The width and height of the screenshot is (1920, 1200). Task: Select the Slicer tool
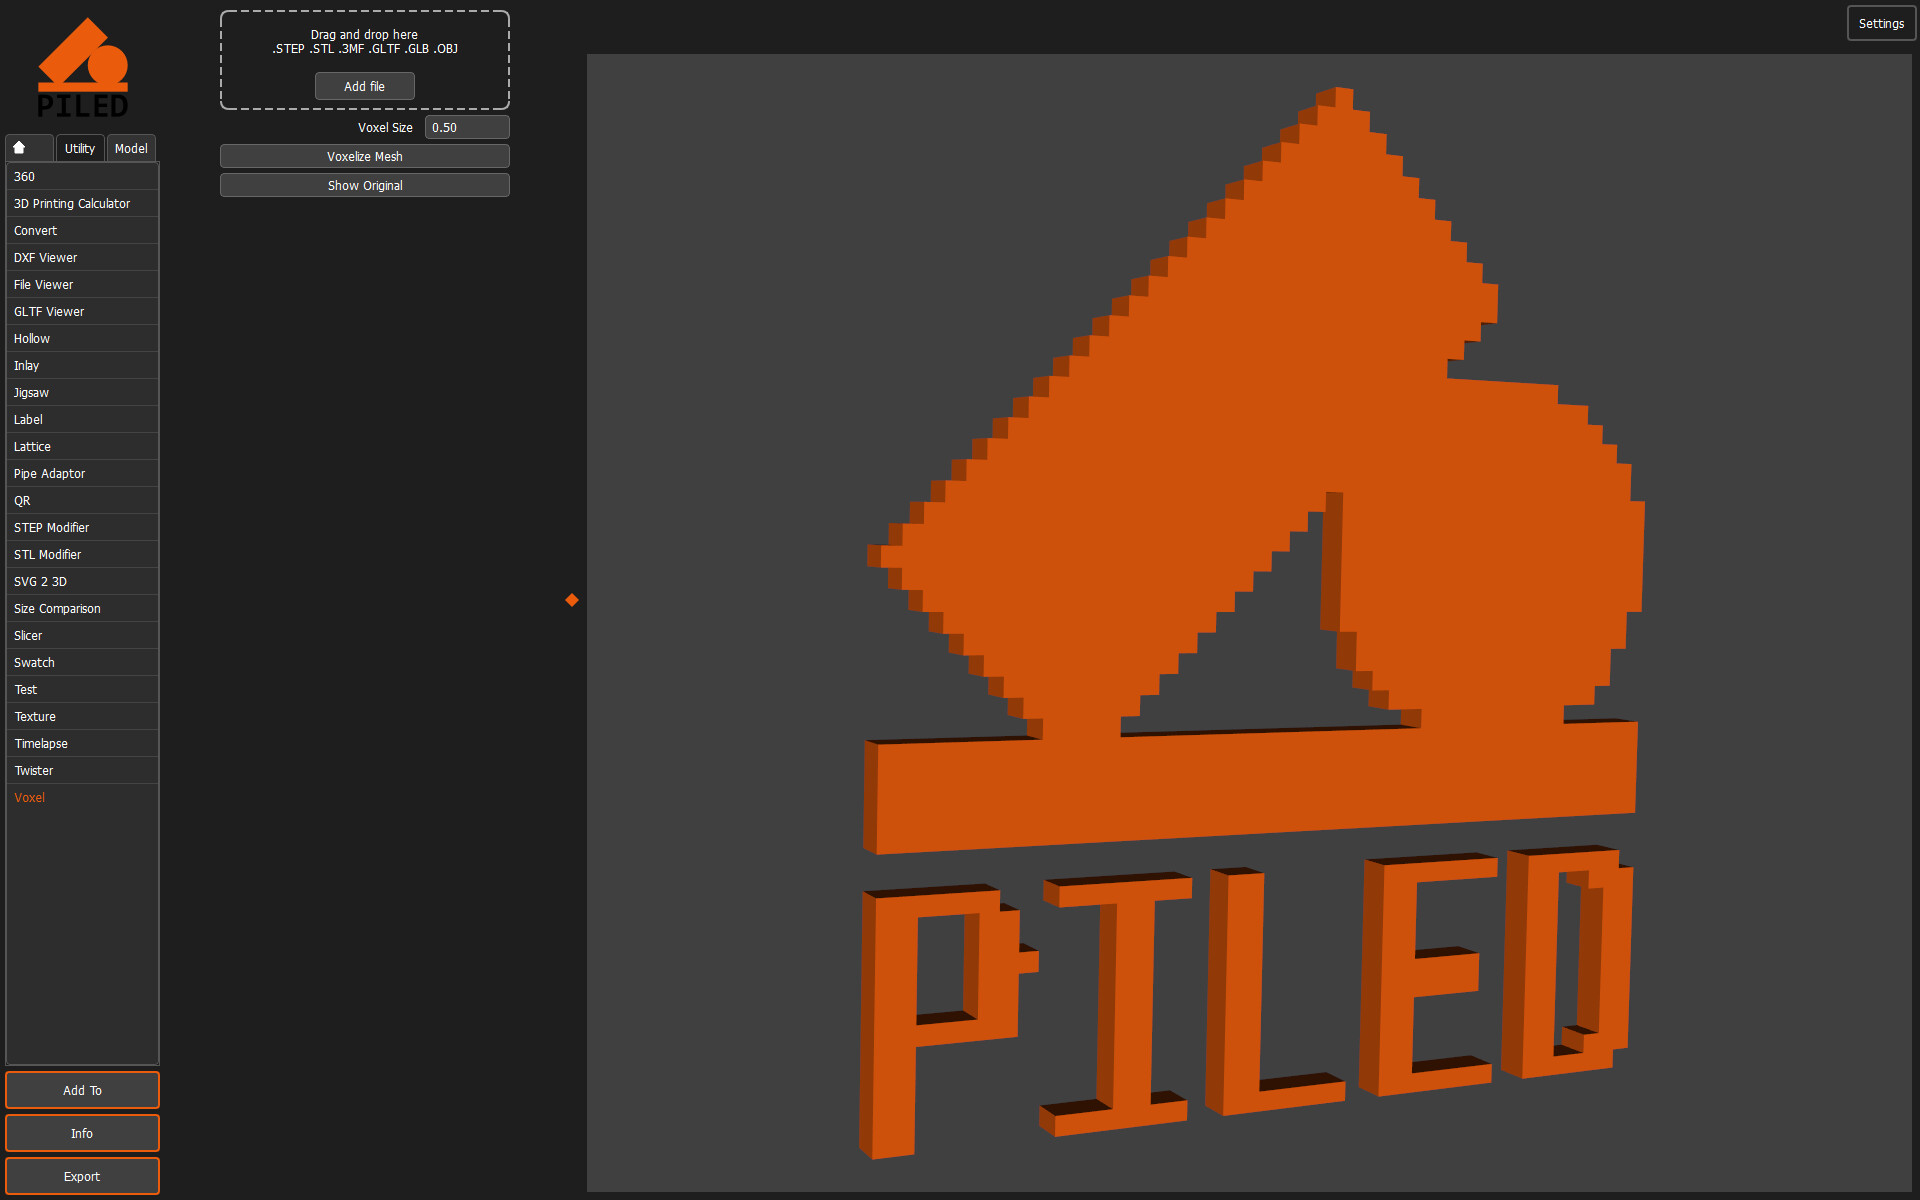coord(82,636)
